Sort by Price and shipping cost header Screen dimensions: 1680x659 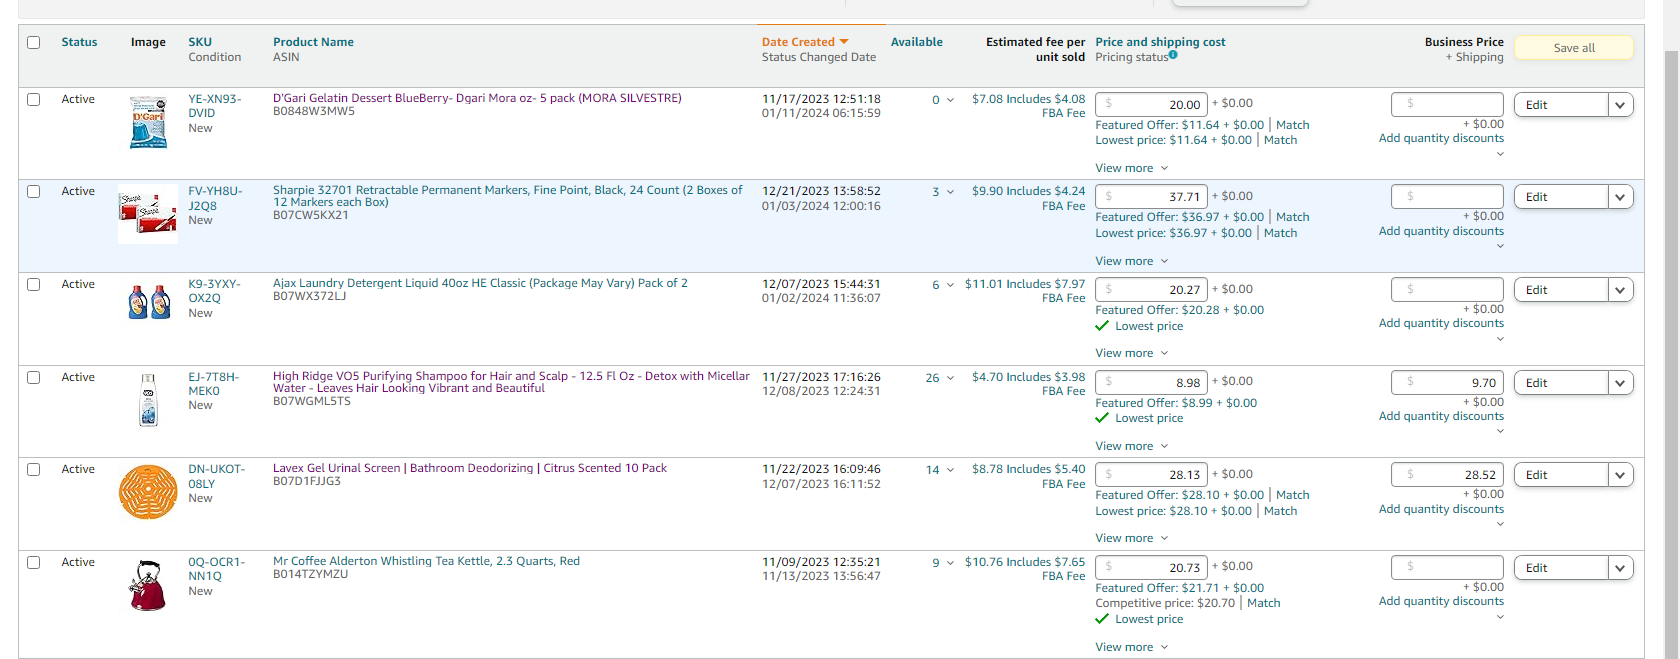(x=1160, y=42)
